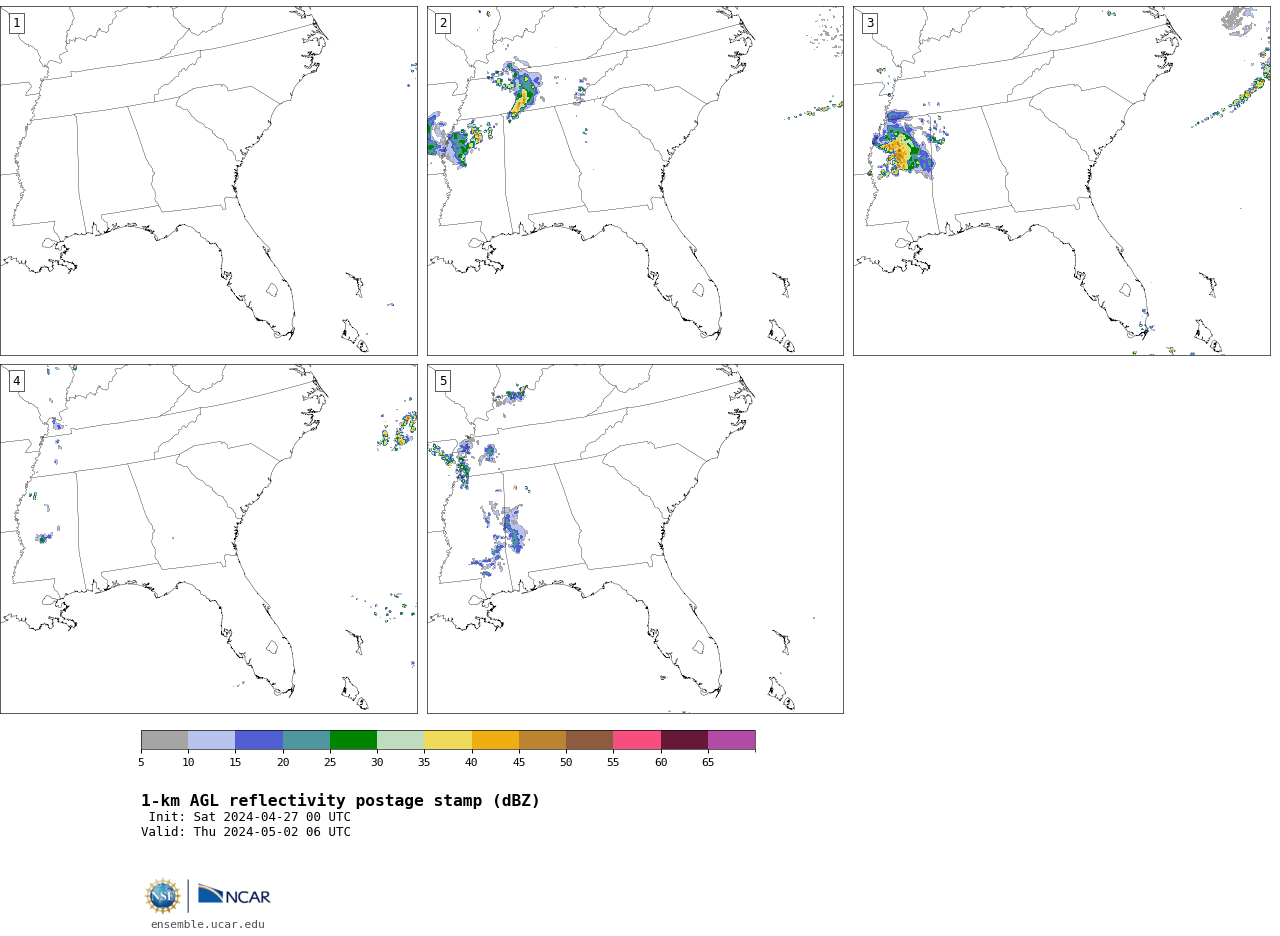Screen dimensions: 1280x936
Task: Click the panel number label 3
Action: click(x=870, y=23)
